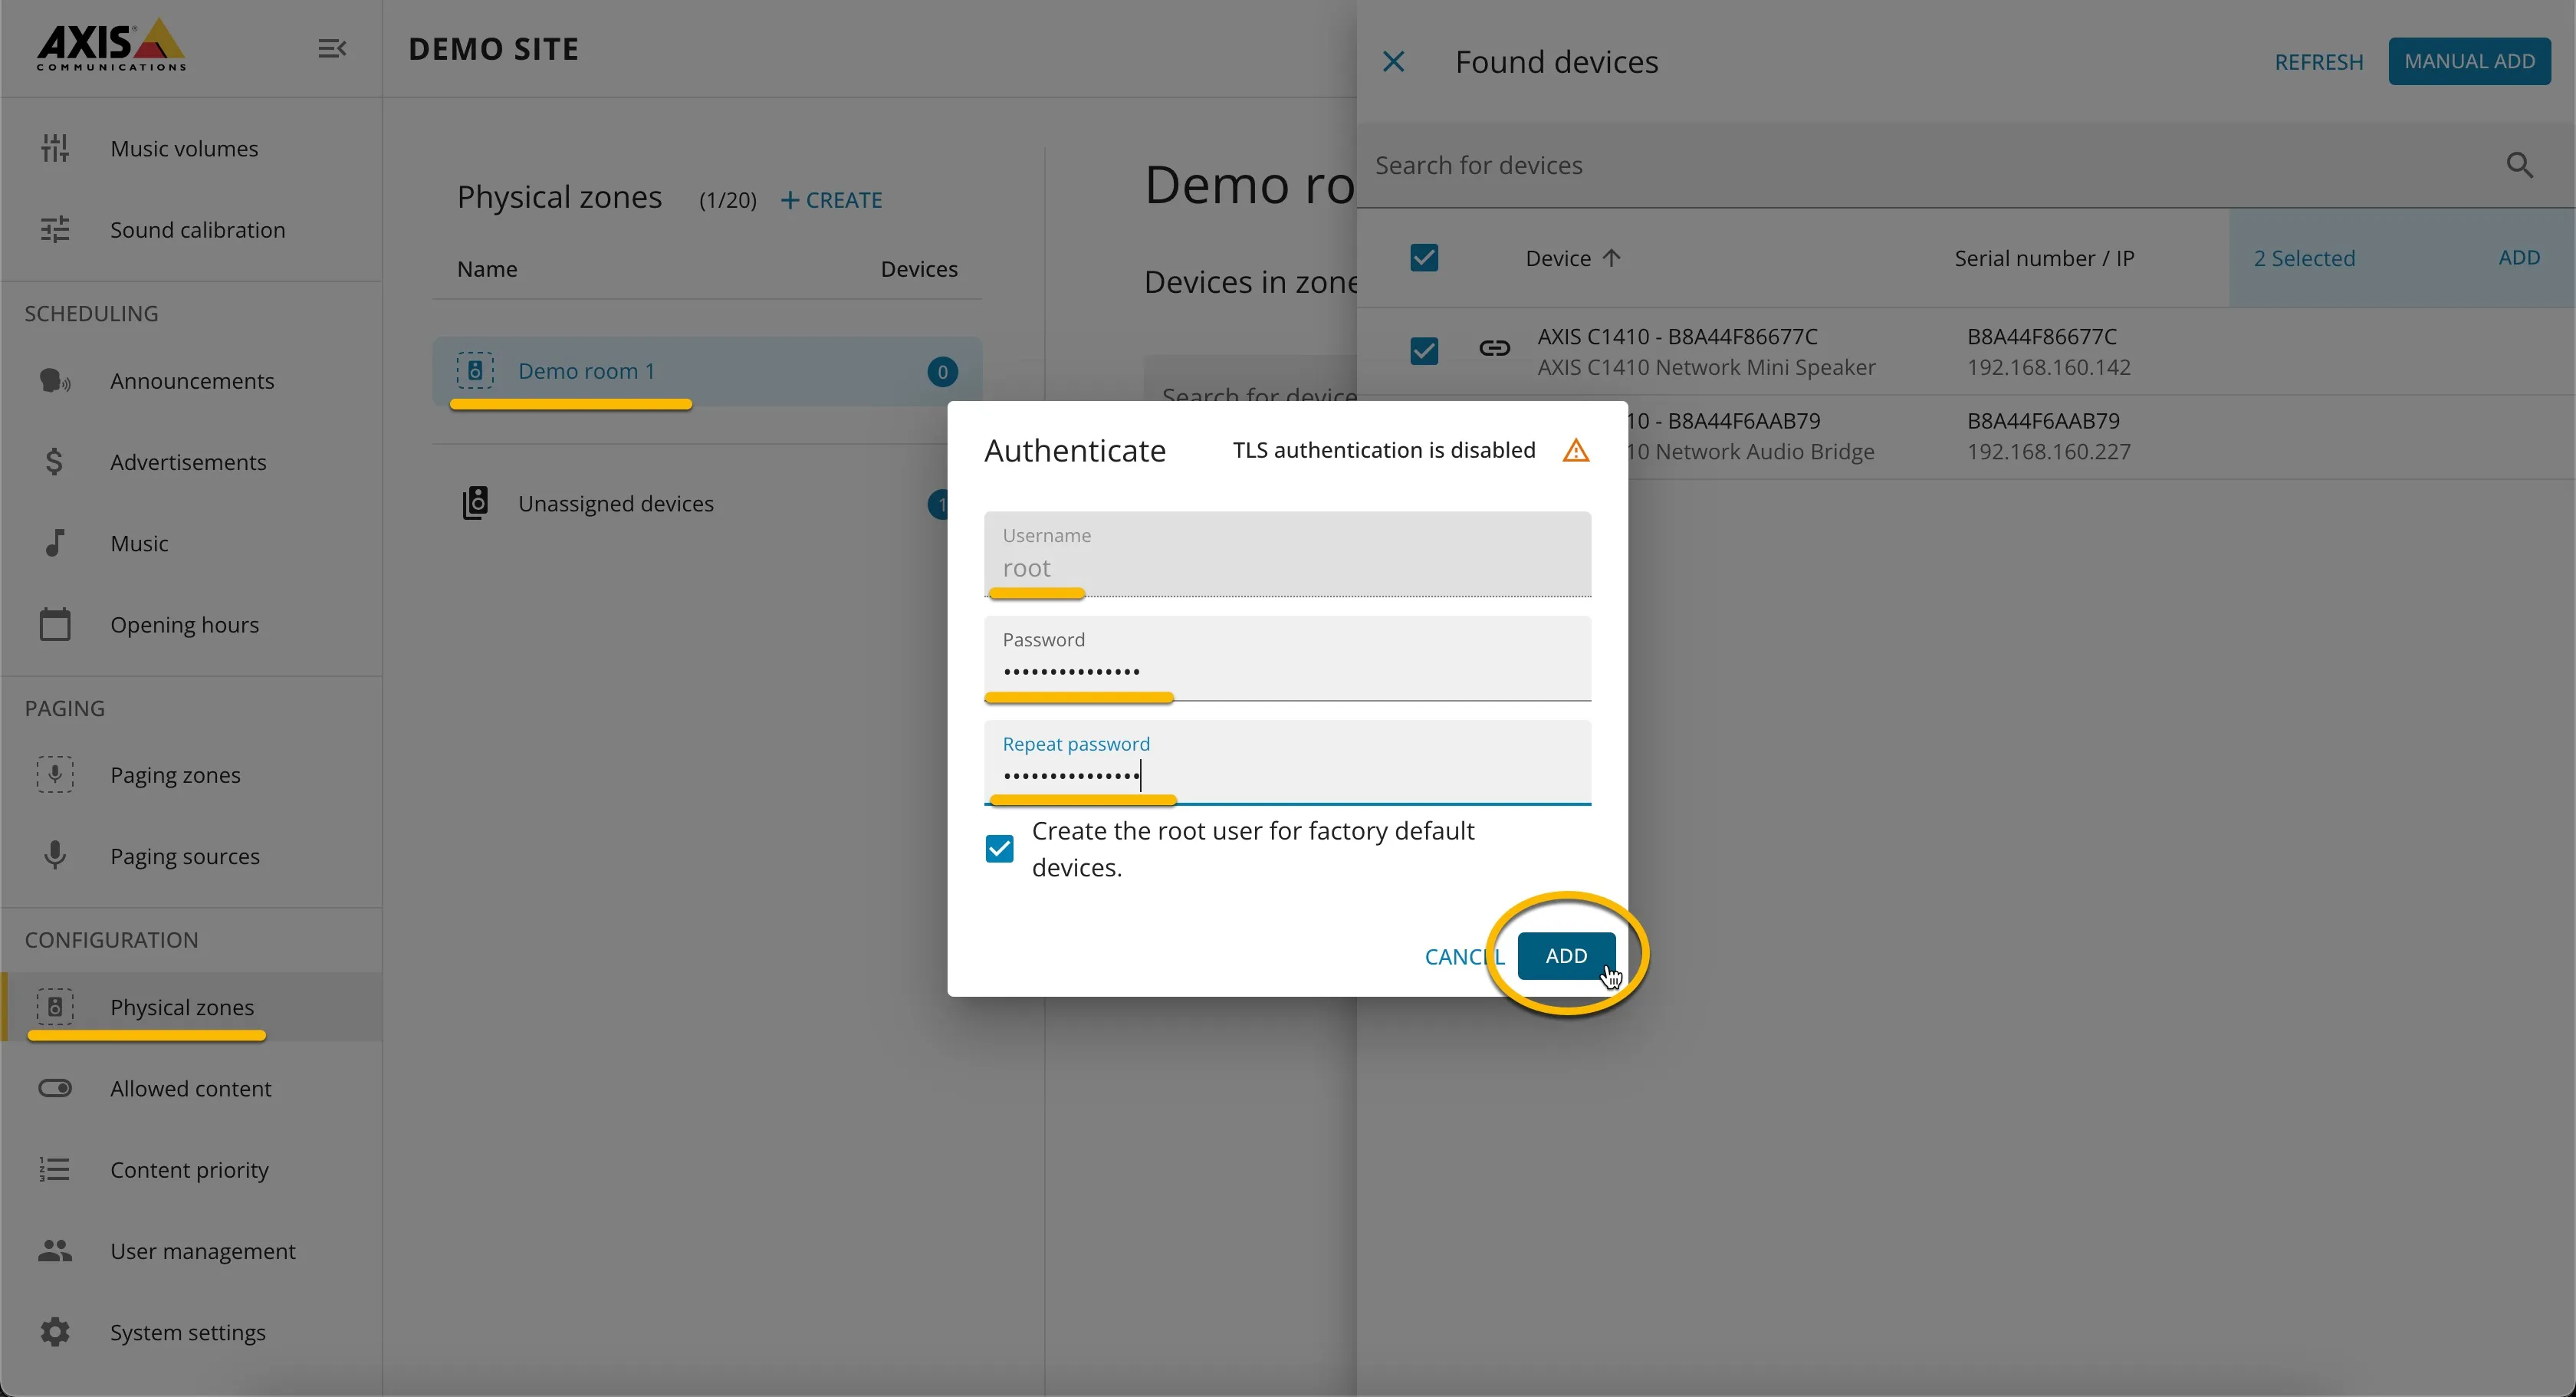Open Music volumes in the sidebar
The image size is (2576, 1397).
pos(184,148)
